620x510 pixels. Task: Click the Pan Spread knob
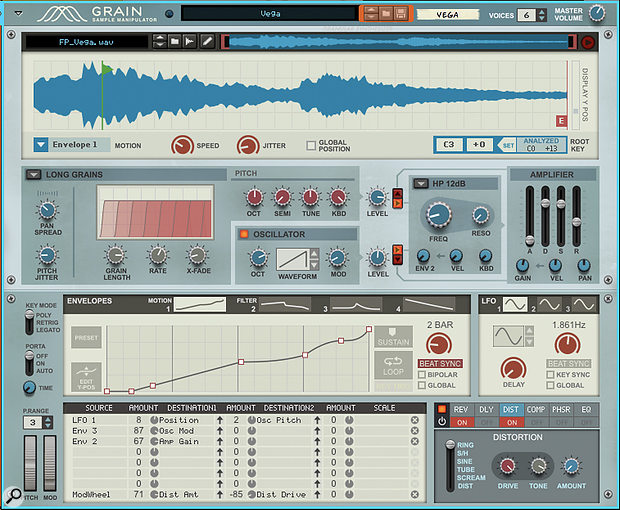point(47,210)
